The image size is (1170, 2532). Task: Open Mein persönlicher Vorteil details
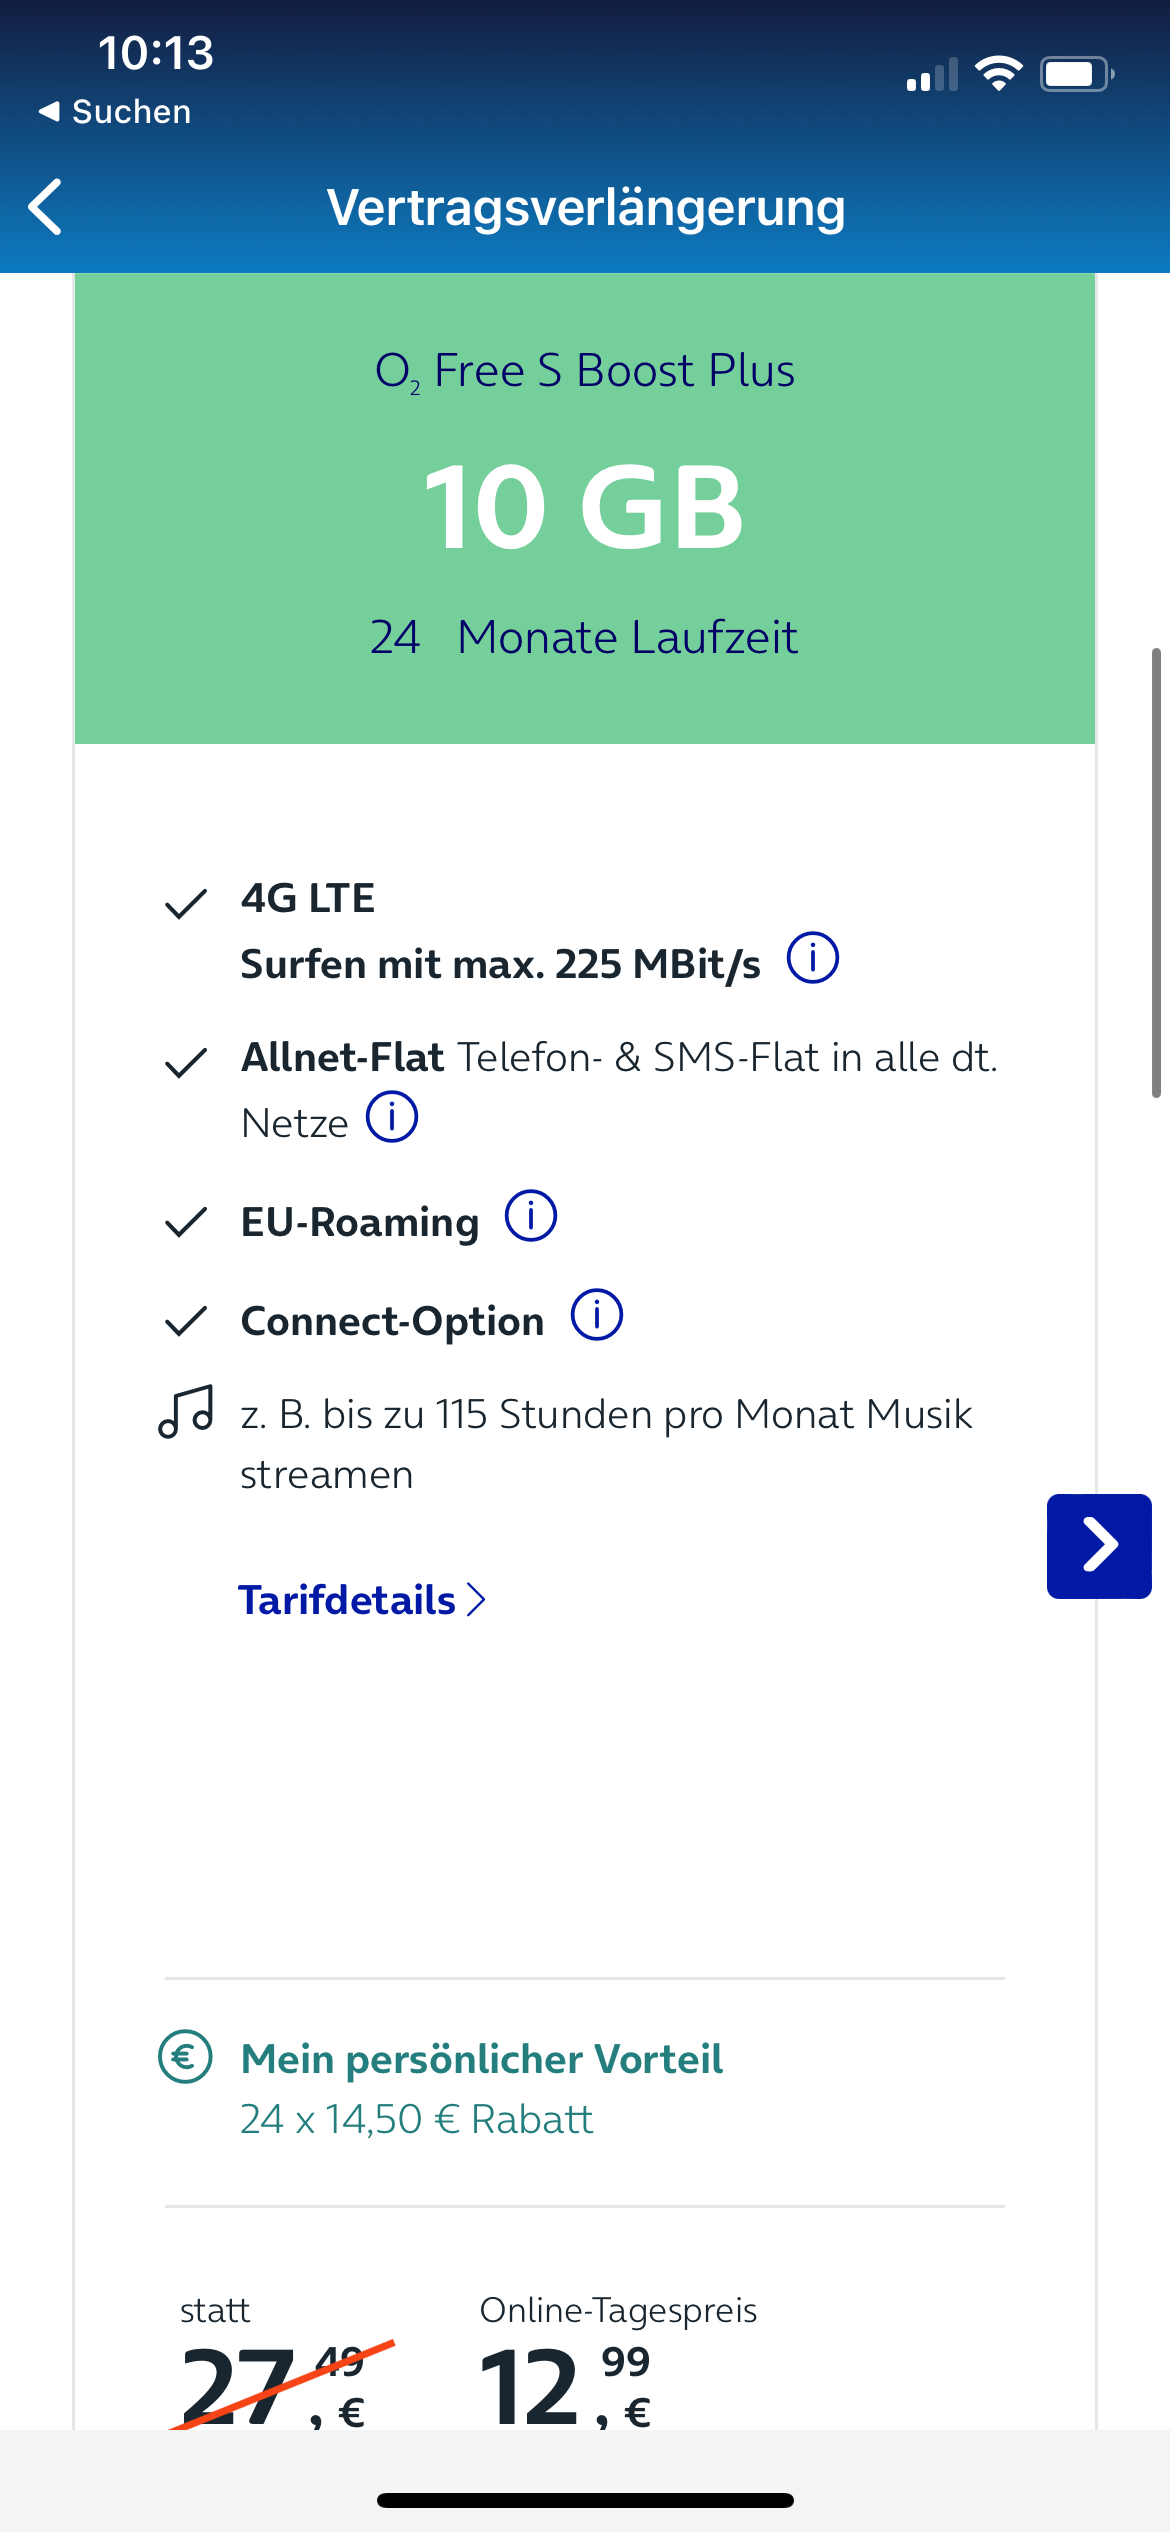(482, 2059)
